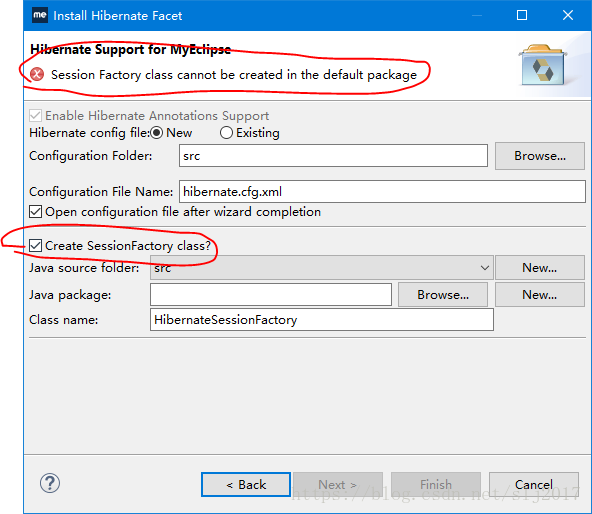The width and height of the screenshot is (592, 514).
Task: Click the 'Hibernate Support for MyEclipse' heading
Action: 130,49
